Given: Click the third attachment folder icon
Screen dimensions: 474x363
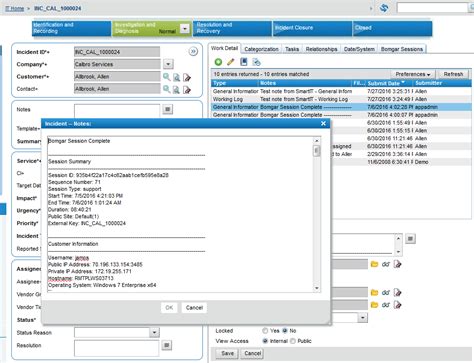Looking at the screenshot, I should (x=374, y=305).
